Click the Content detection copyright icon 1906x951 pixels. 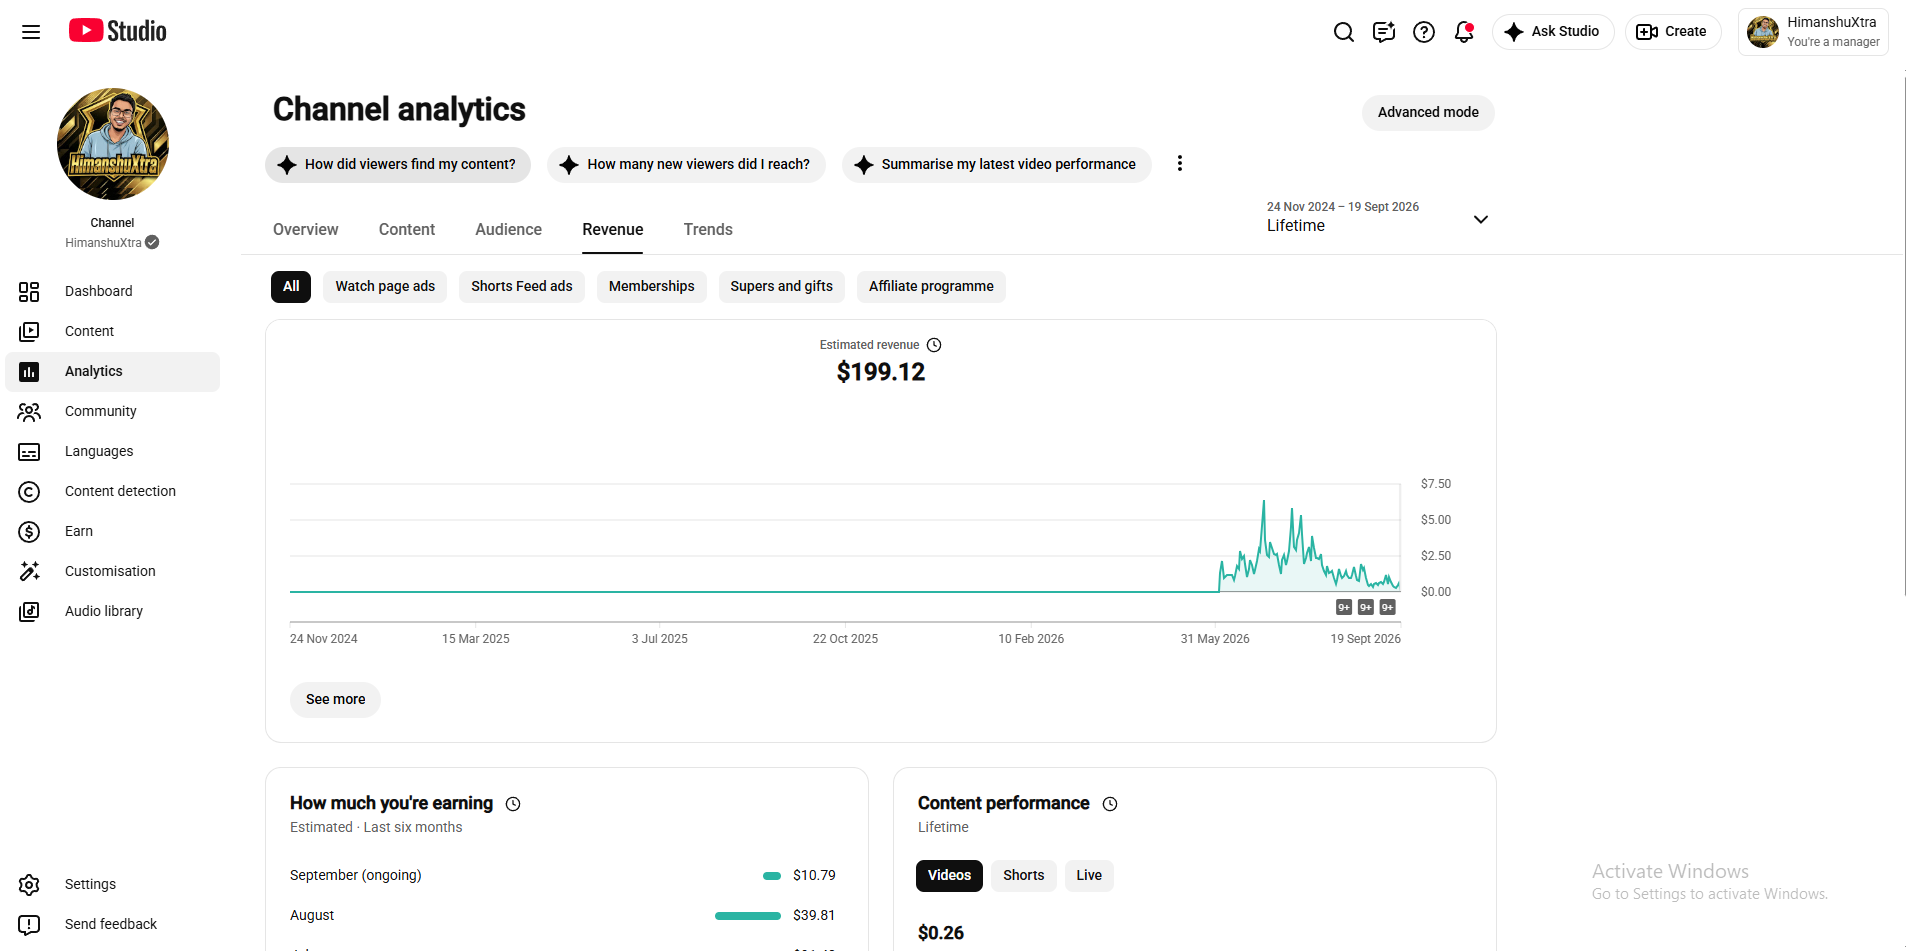pos(29,492)
